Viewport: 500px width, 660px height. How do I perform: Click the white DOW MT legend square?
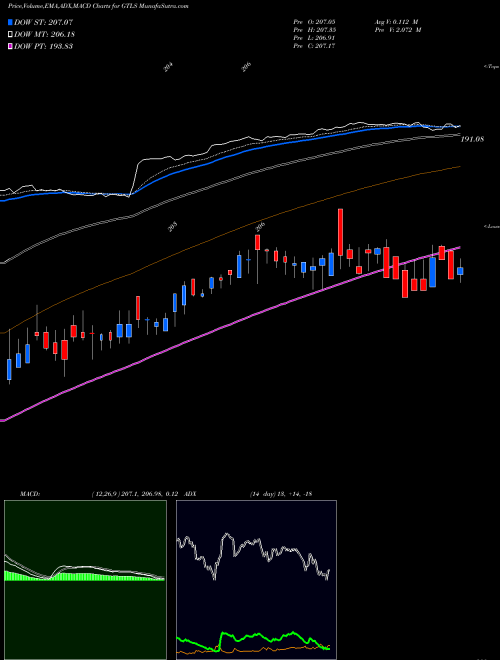click(10, 34)
